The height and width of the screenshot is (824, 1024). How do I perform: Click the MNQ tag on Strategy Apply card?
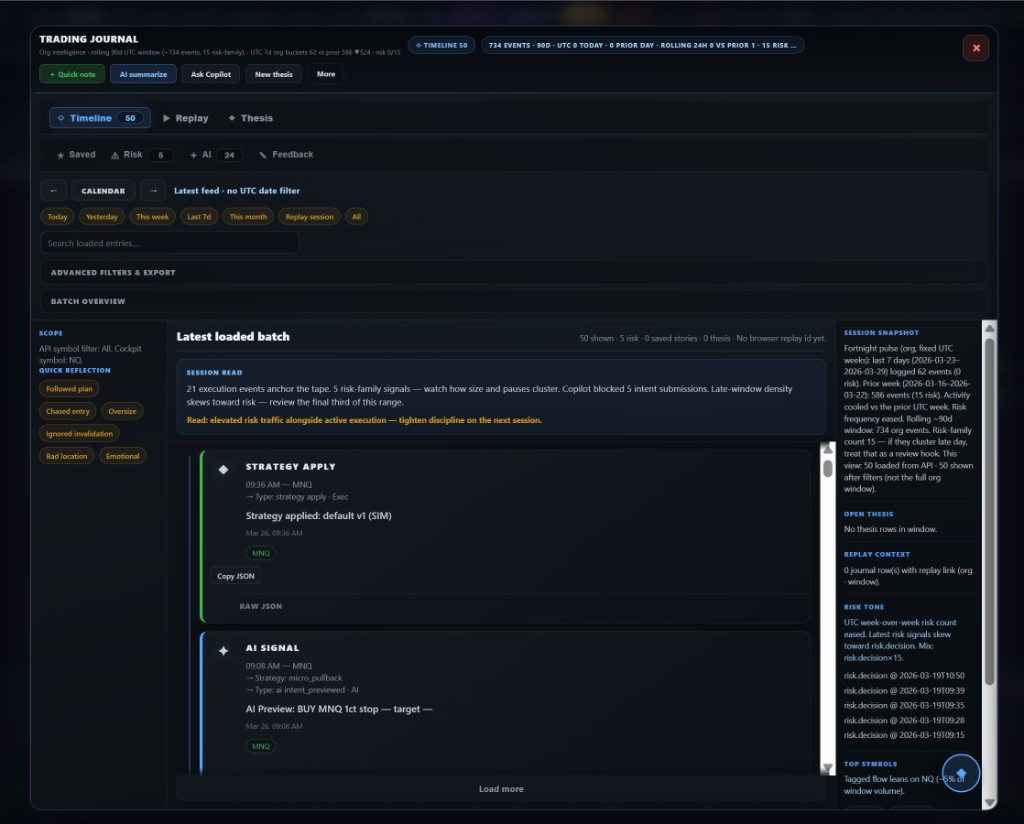tap(261, 553)
